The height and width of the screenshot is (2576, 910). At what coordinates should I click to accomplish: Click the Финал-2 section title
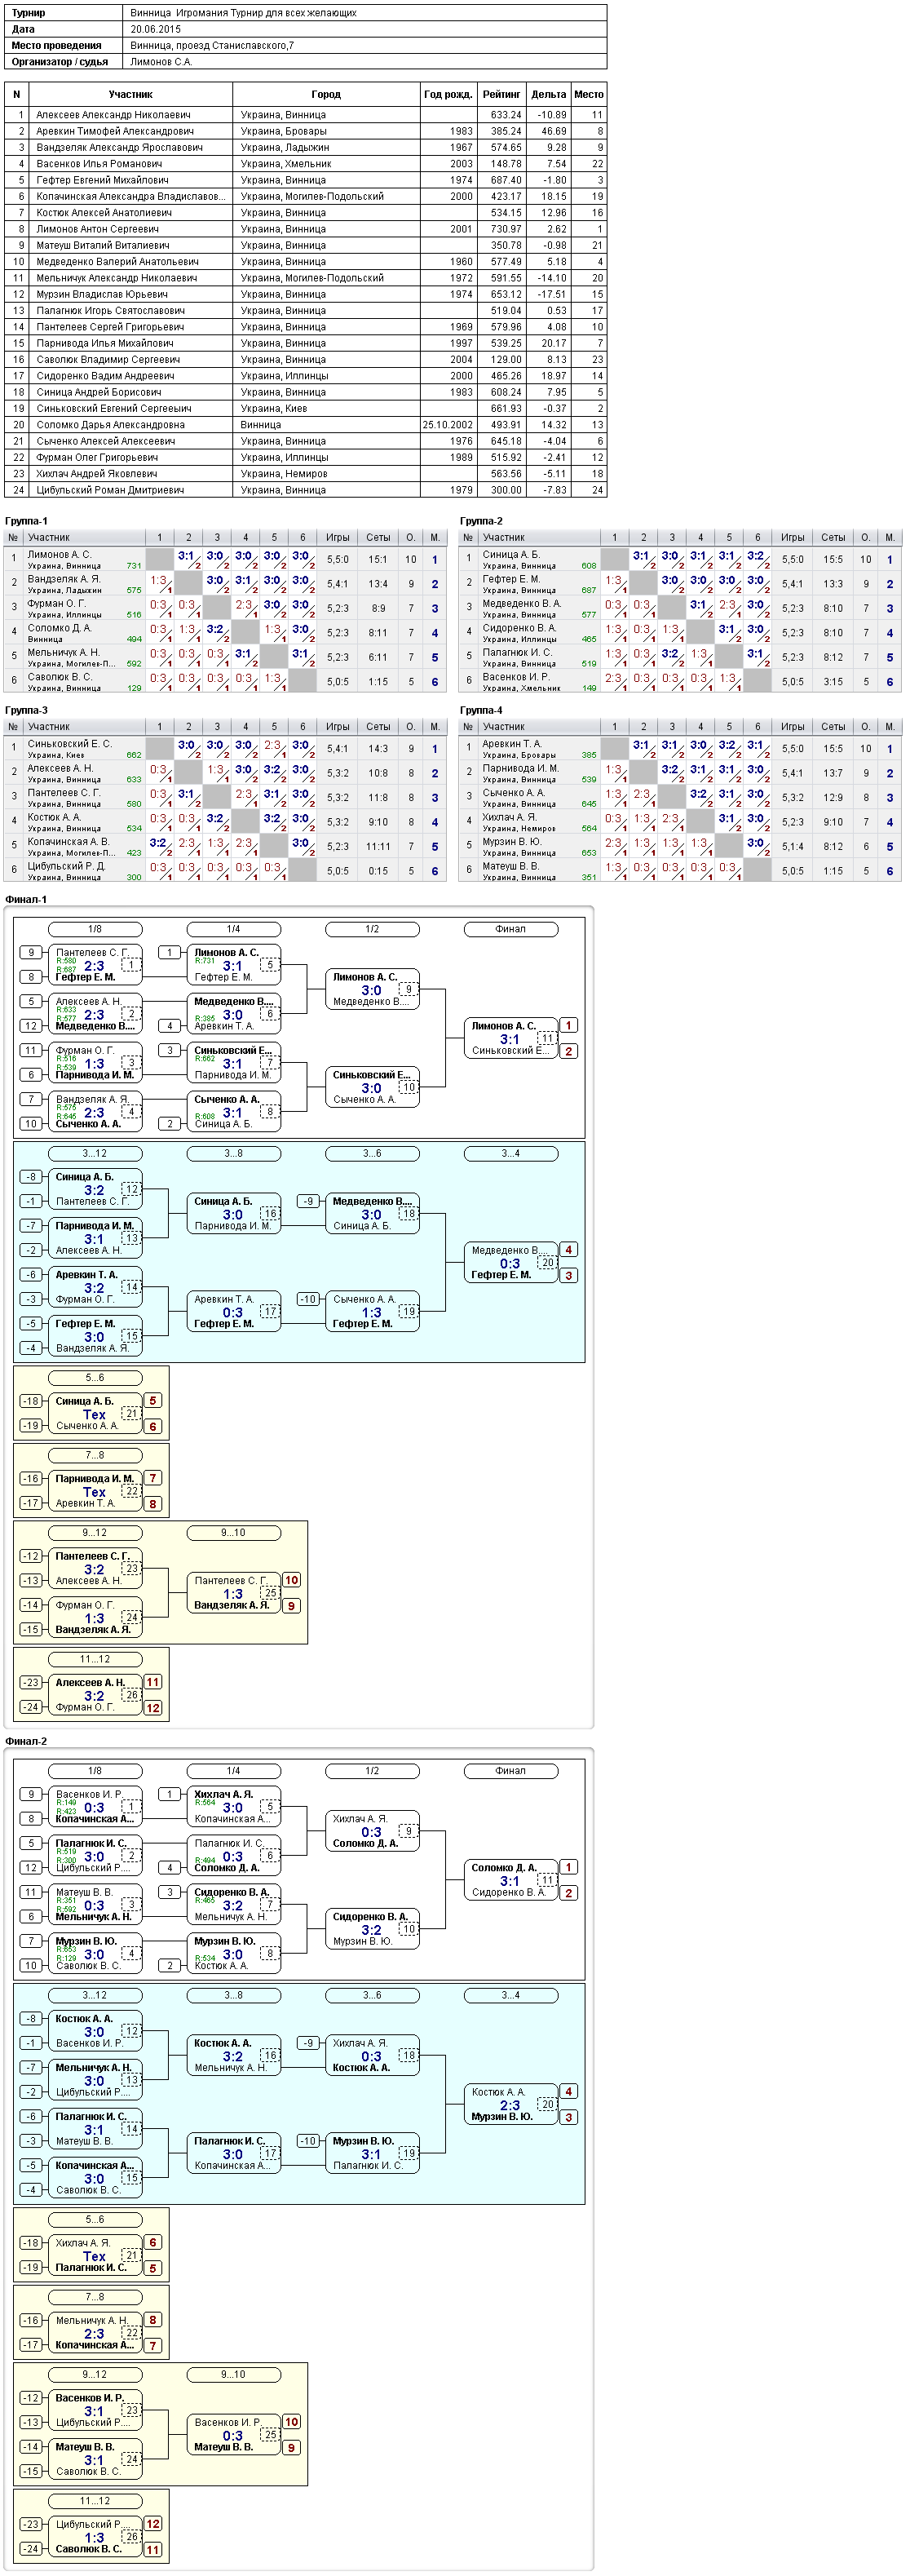pos(26,1741)
